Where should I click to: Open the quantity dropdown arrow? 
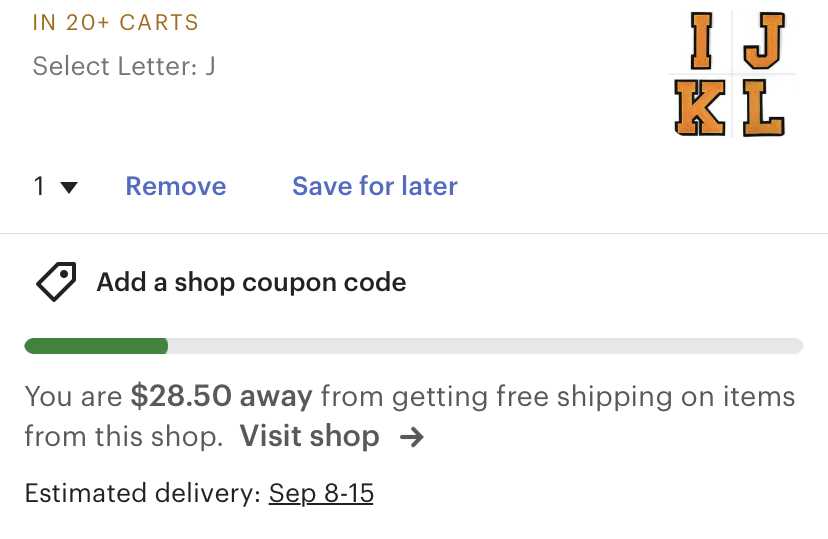[x=69, y=187]
